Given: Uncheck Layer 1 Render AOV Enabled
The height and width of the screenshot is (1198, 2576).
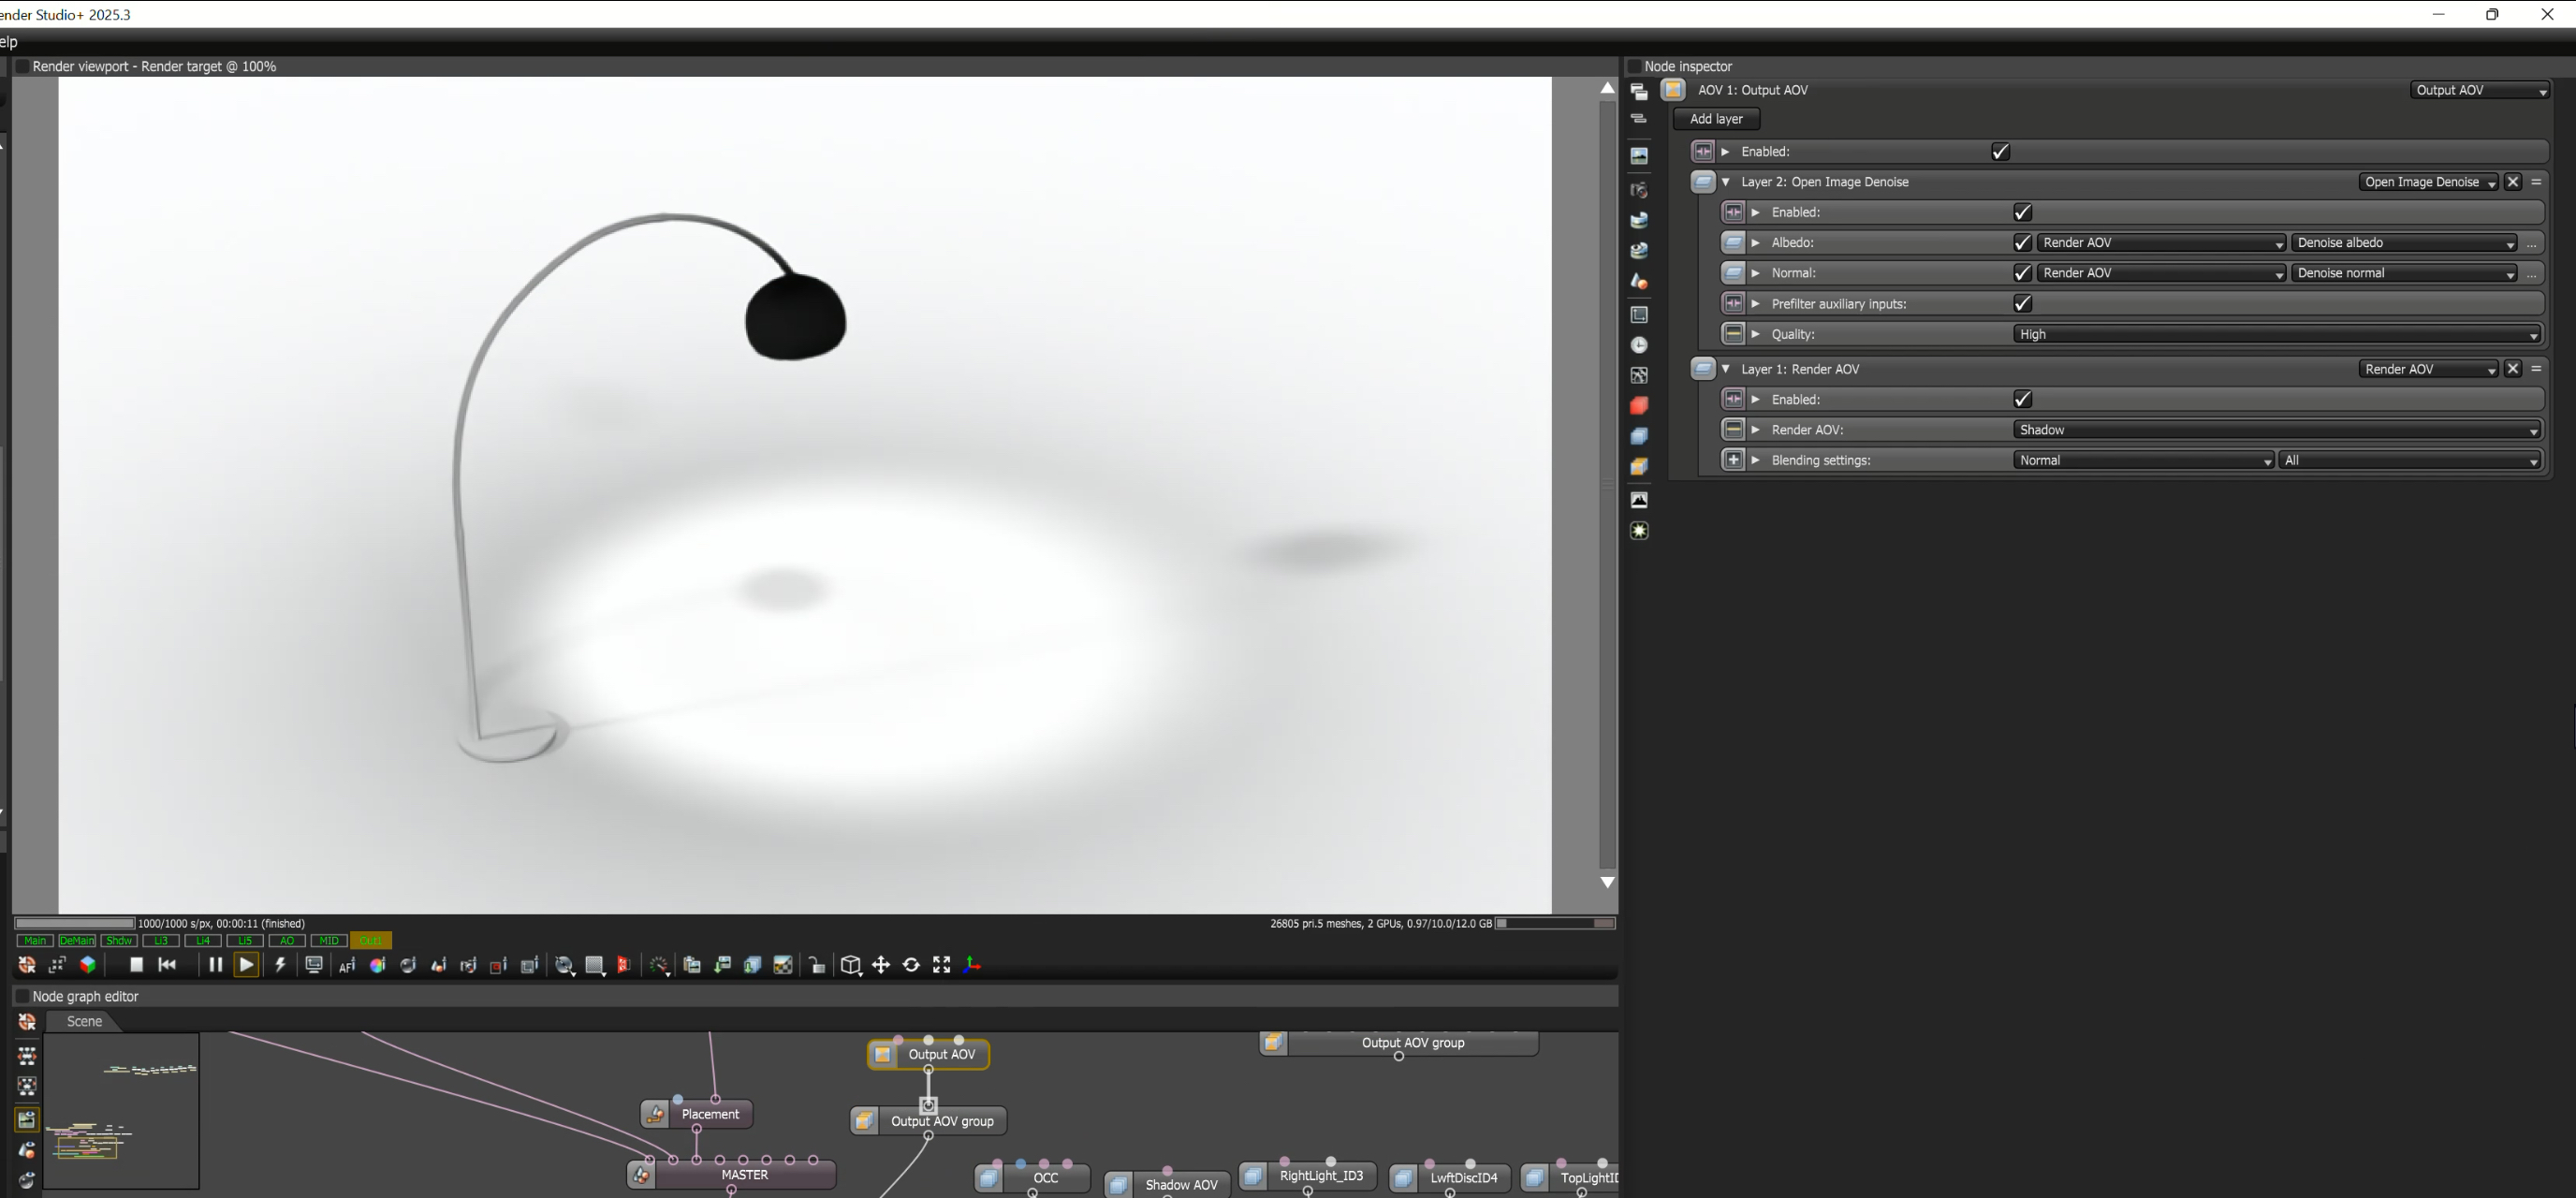Looking at the screenshot, I should [2022, 400].
